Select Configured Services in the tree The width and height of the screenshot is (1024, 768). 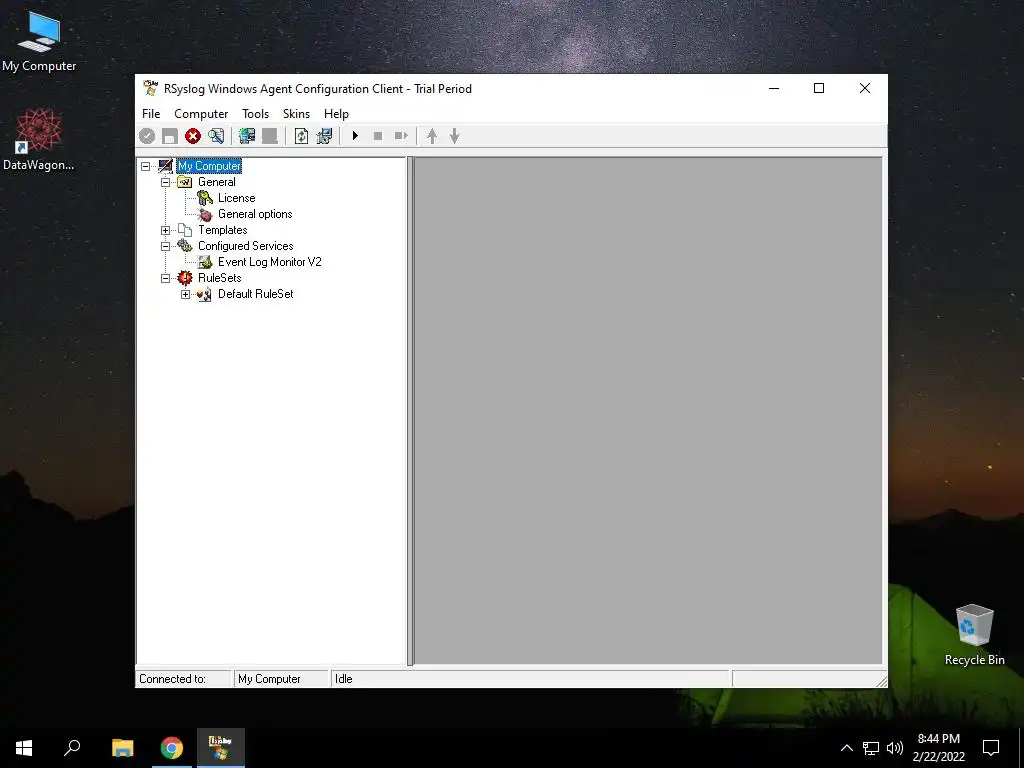click(246, 246)
